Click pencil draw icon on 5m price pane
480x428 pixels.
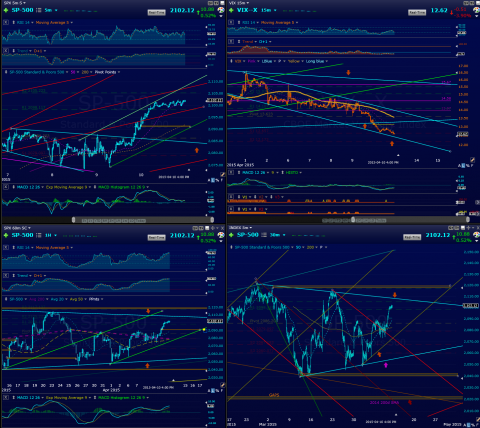[x=222, y=175]
